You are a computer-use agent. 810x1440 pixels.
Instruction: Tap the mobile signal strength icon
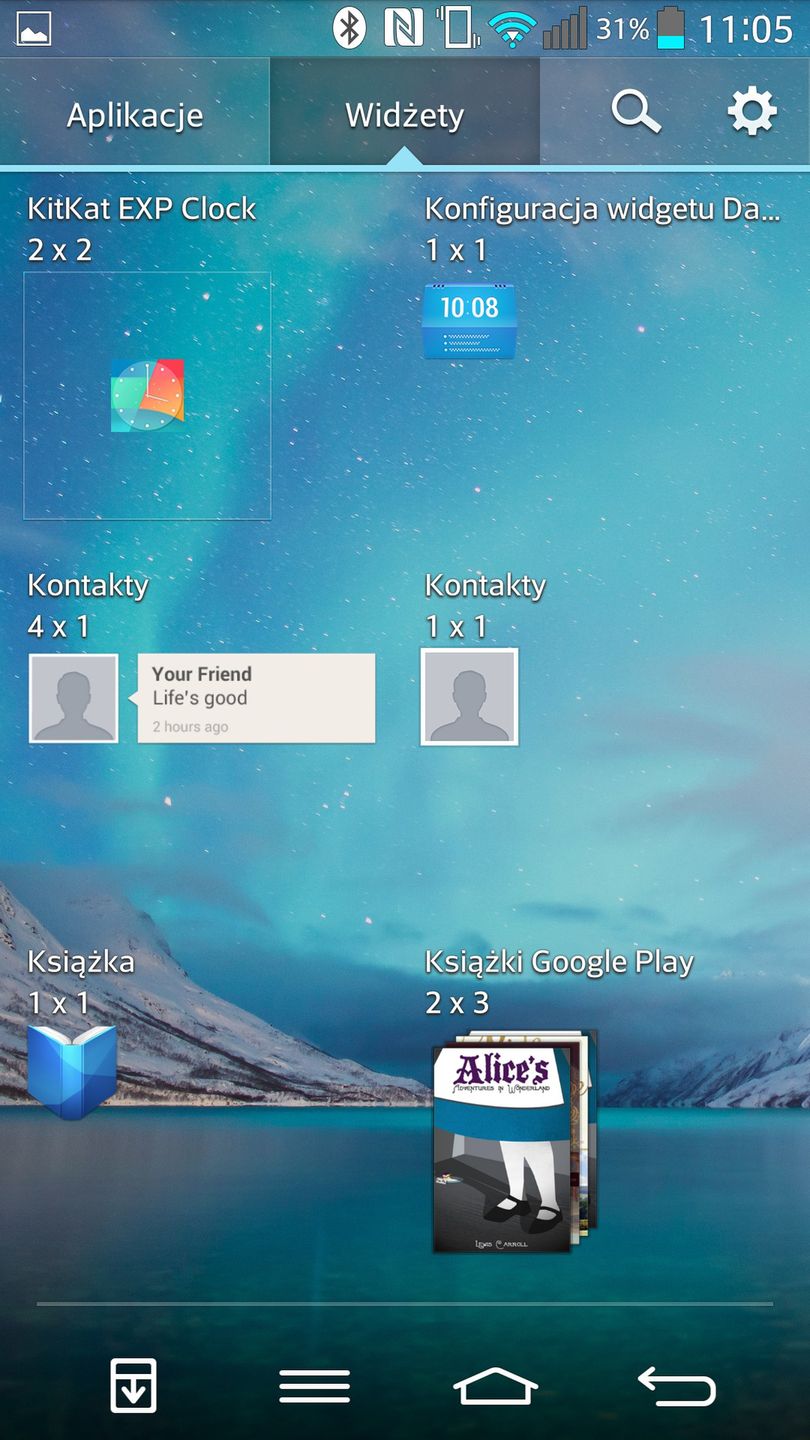(565, 29)
